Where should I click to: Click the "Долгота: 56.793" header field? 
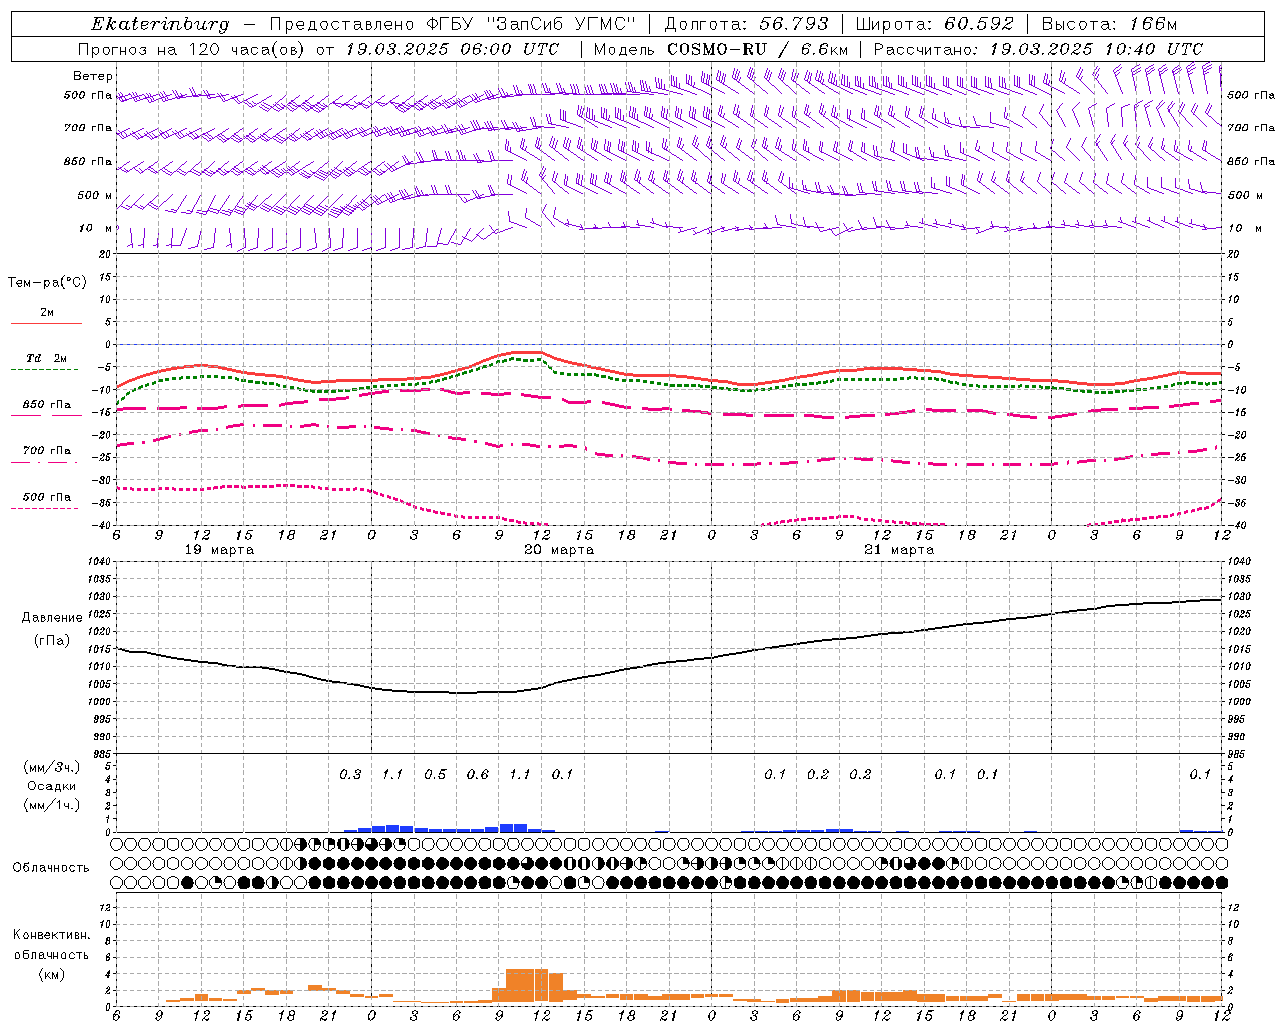pos(746,24)
